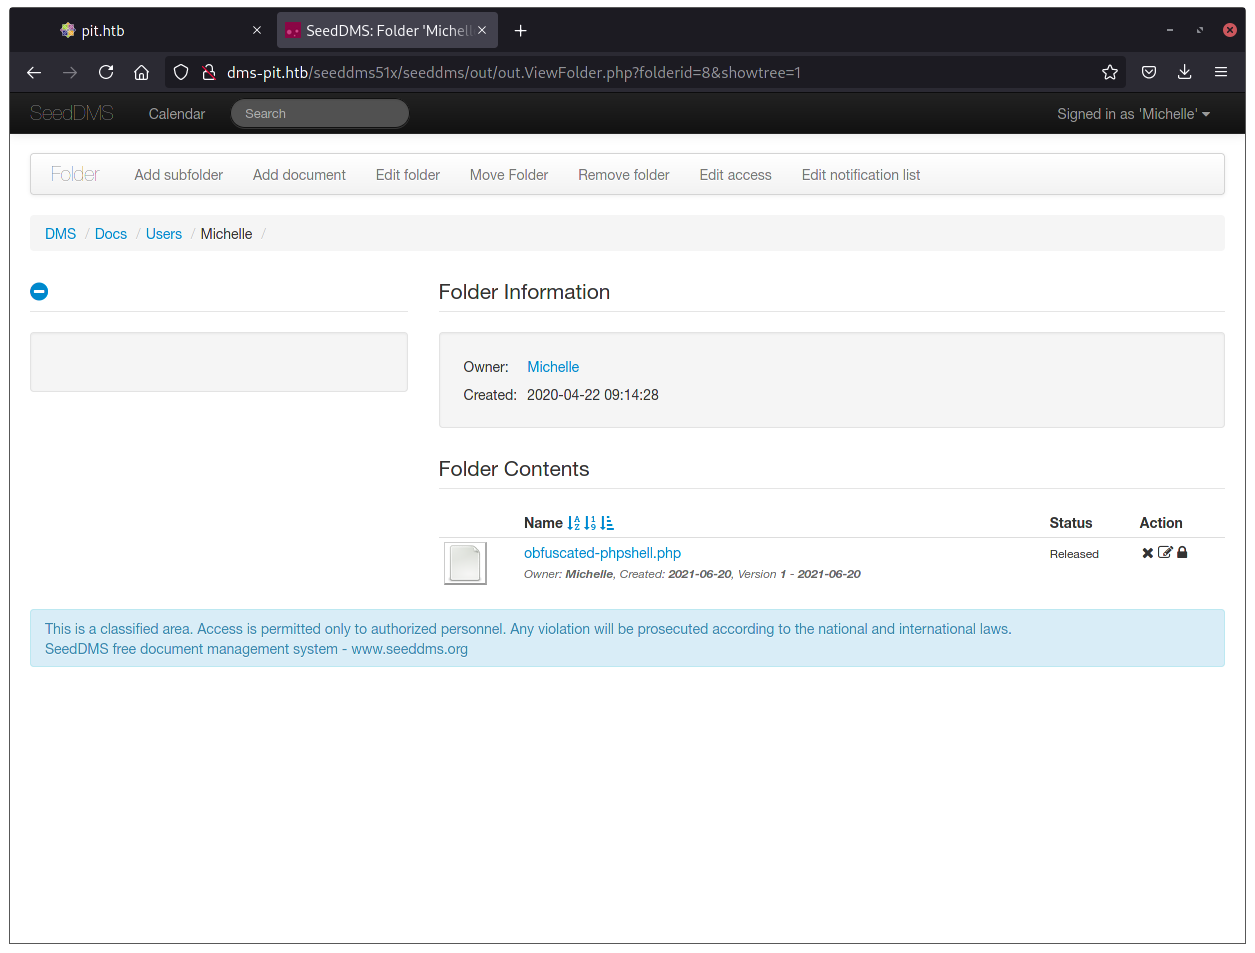Viewport: 1255px width, 953px height.
Task: Sort folder contents alphabetically A-Z
Action: (573, 522)
